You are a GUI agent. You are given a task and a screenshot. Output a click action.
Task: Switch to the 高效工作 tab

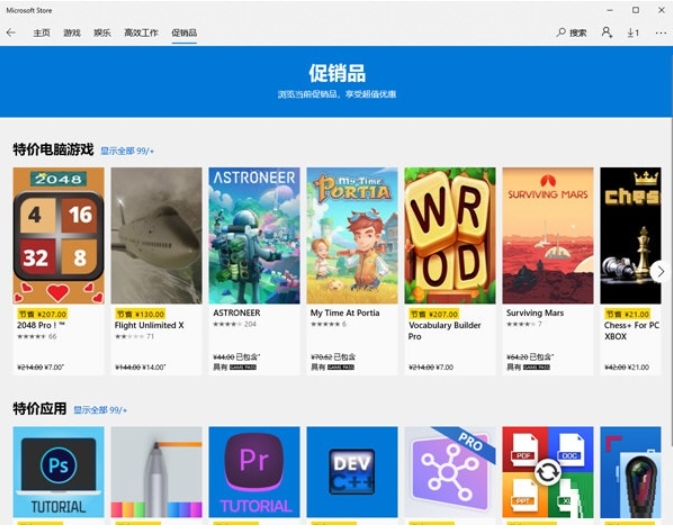click(x=141, y=33)
